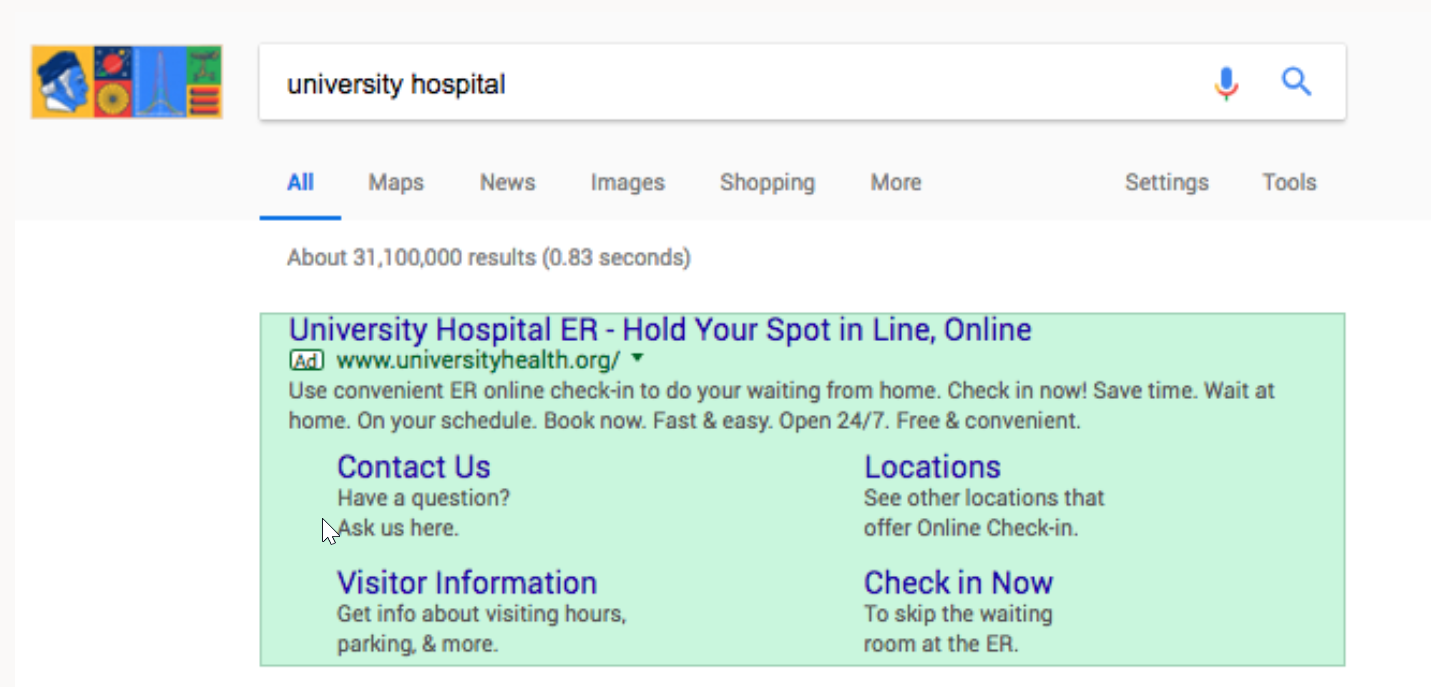
Task: Select the All results tab
Action: pyautogui.click(x=300, y=182)
